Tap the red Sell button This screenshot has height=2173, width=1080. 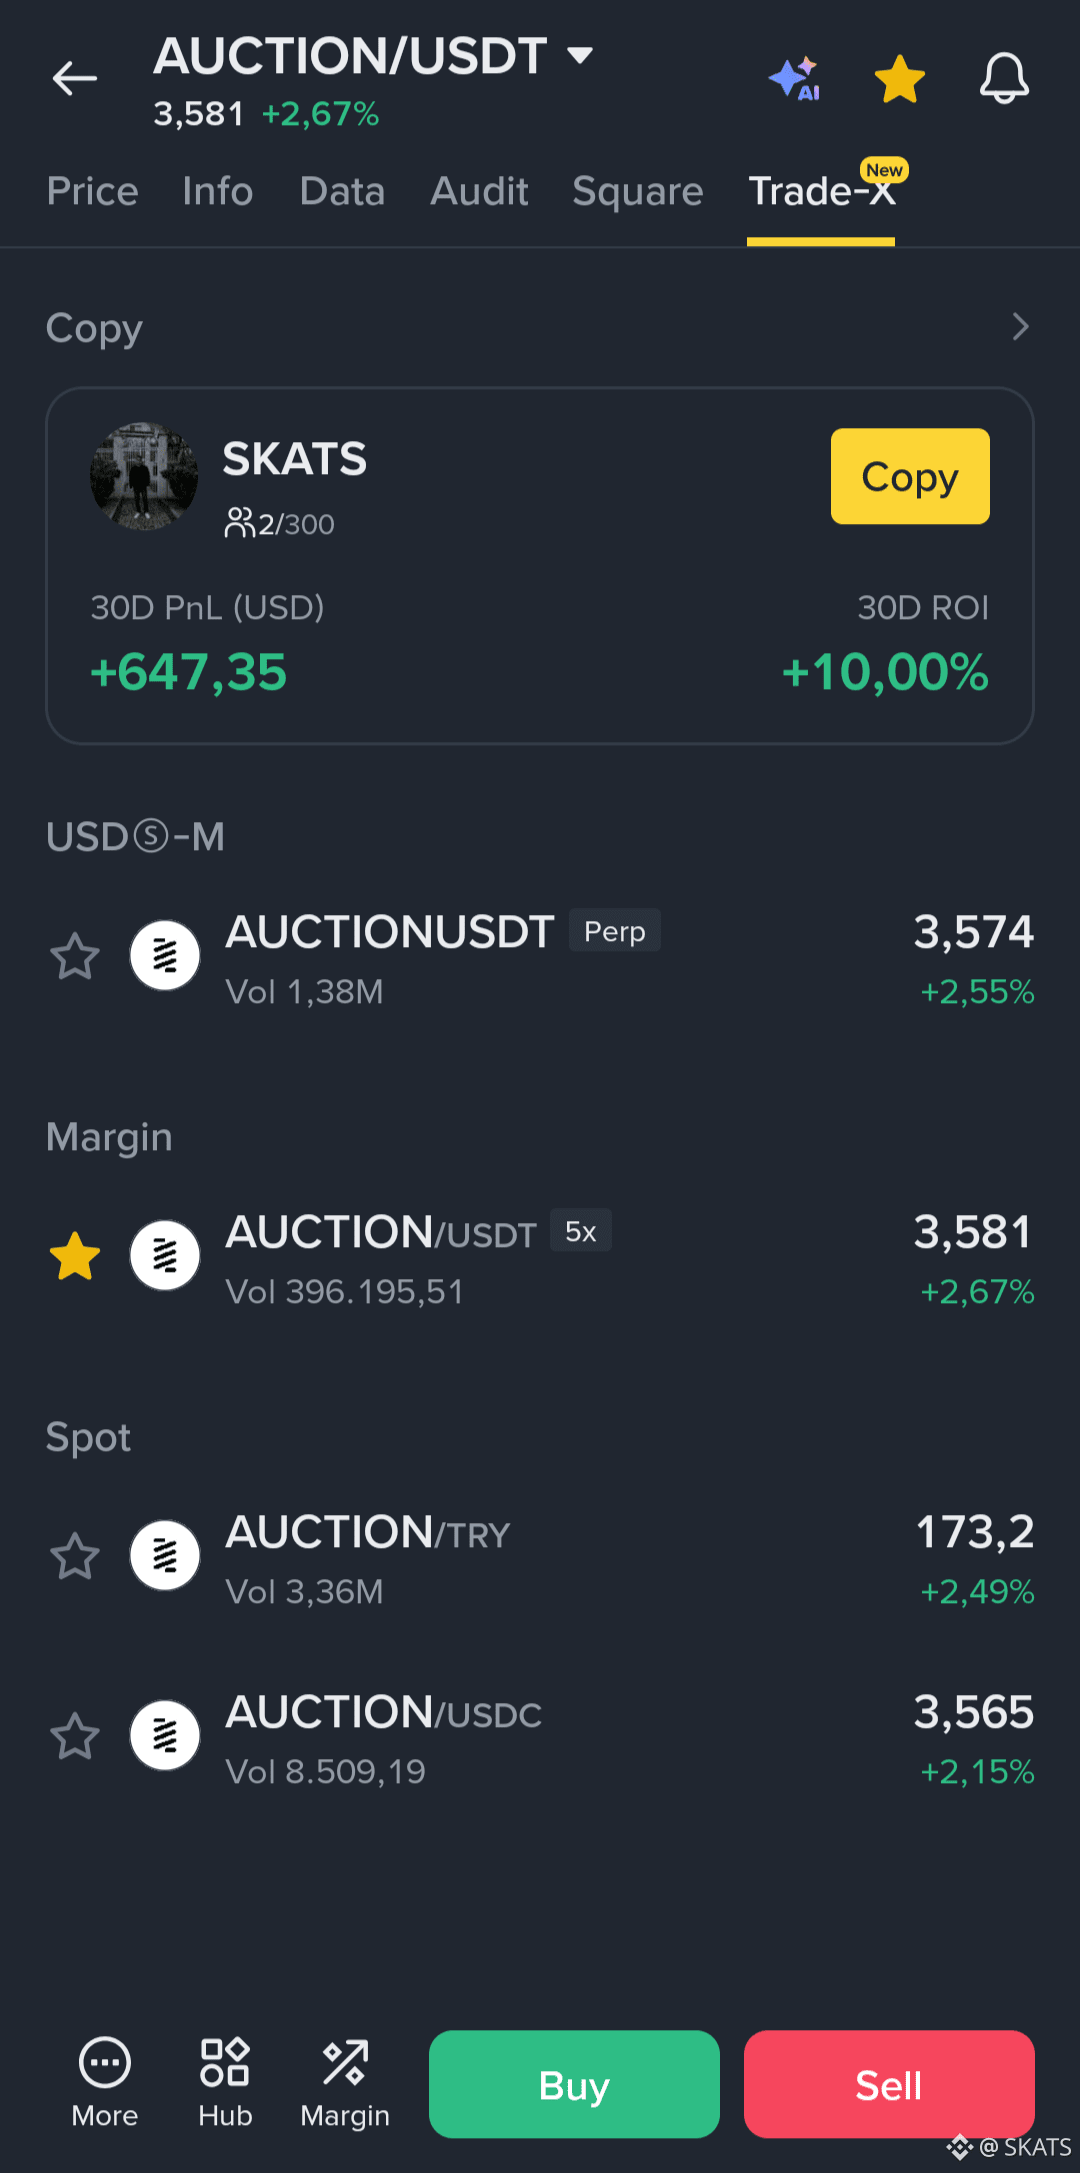pos(889,2084)
